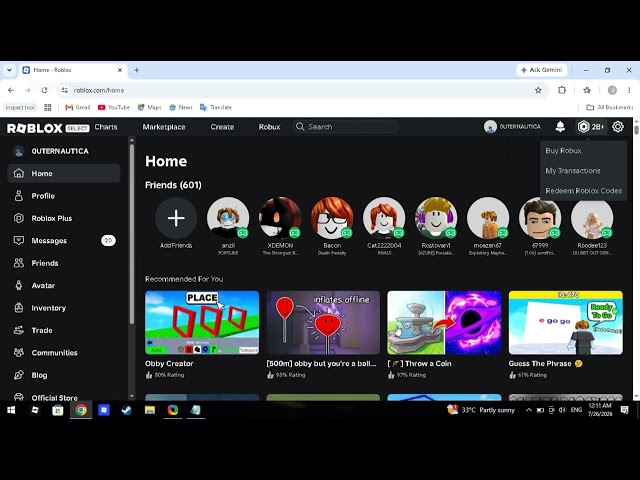Open the settings gear in Roblox header
The width and height of the screenshot is (640, 480).
[x=618, y=127]
